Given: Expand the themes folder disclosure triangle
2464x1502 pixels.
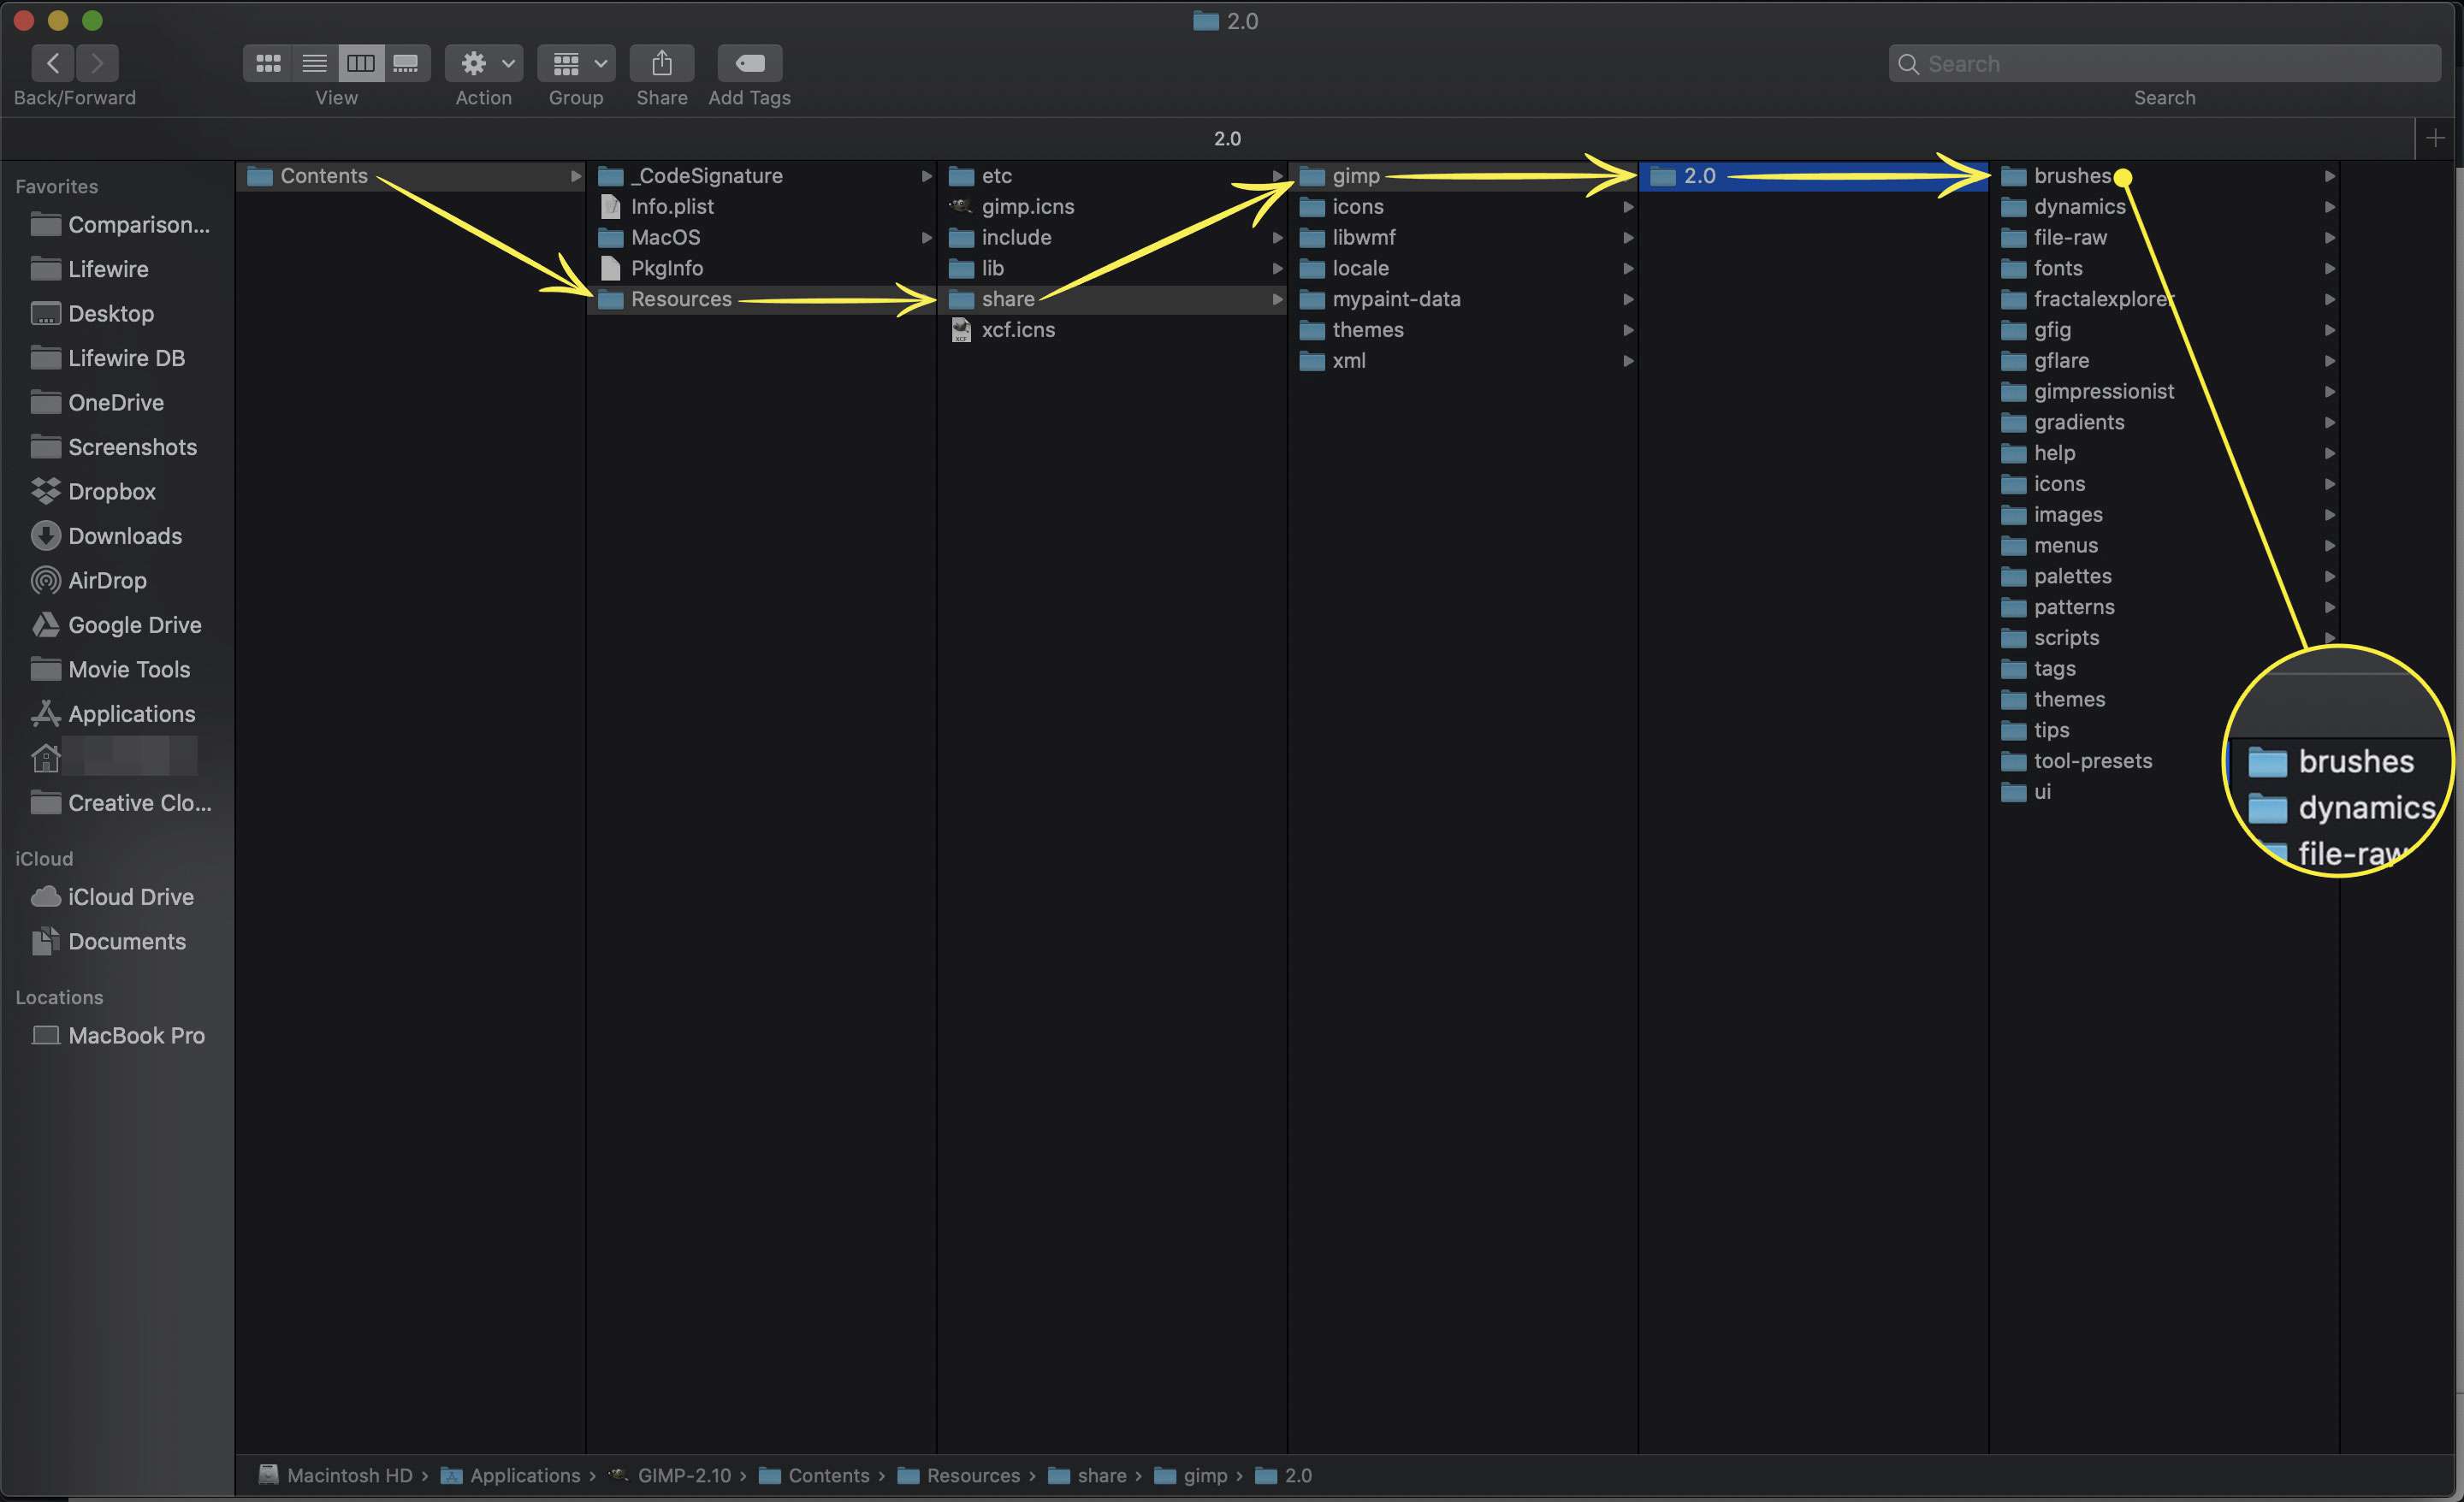Looking at the screenshot, I should (2331, 698).
